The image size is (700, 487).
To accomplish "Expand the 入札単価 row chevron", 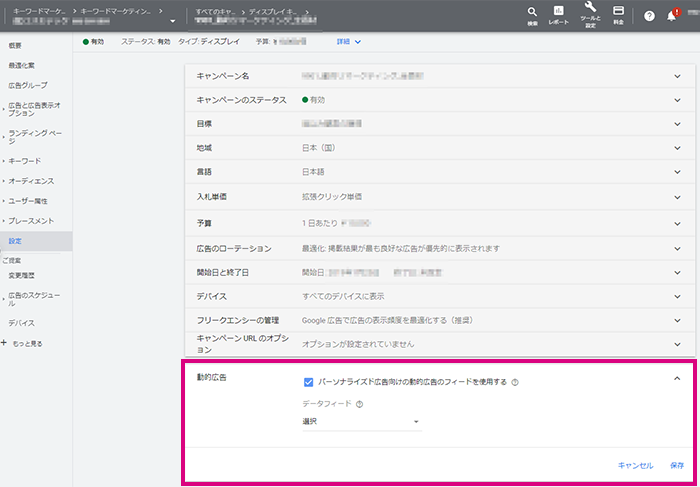I will (677, 197).
